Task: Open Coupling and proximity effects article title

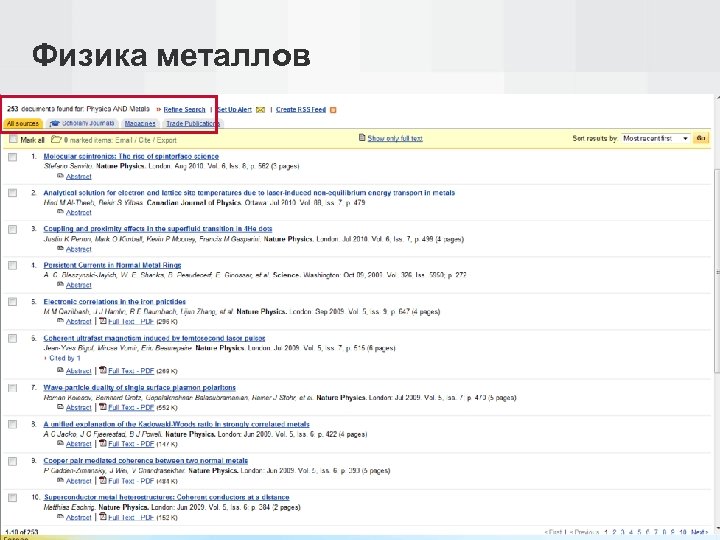Action: pos(158,229)
